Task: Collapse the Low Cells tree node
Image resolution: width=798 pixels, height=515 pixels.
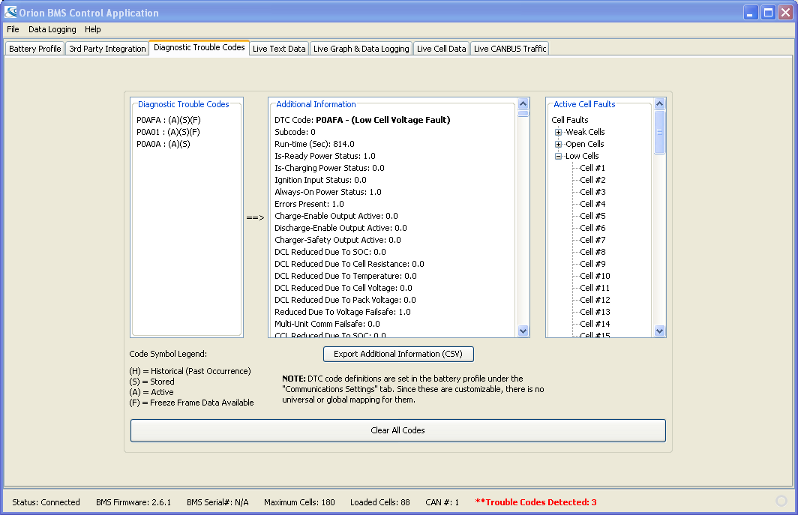Action: point(558,156)
